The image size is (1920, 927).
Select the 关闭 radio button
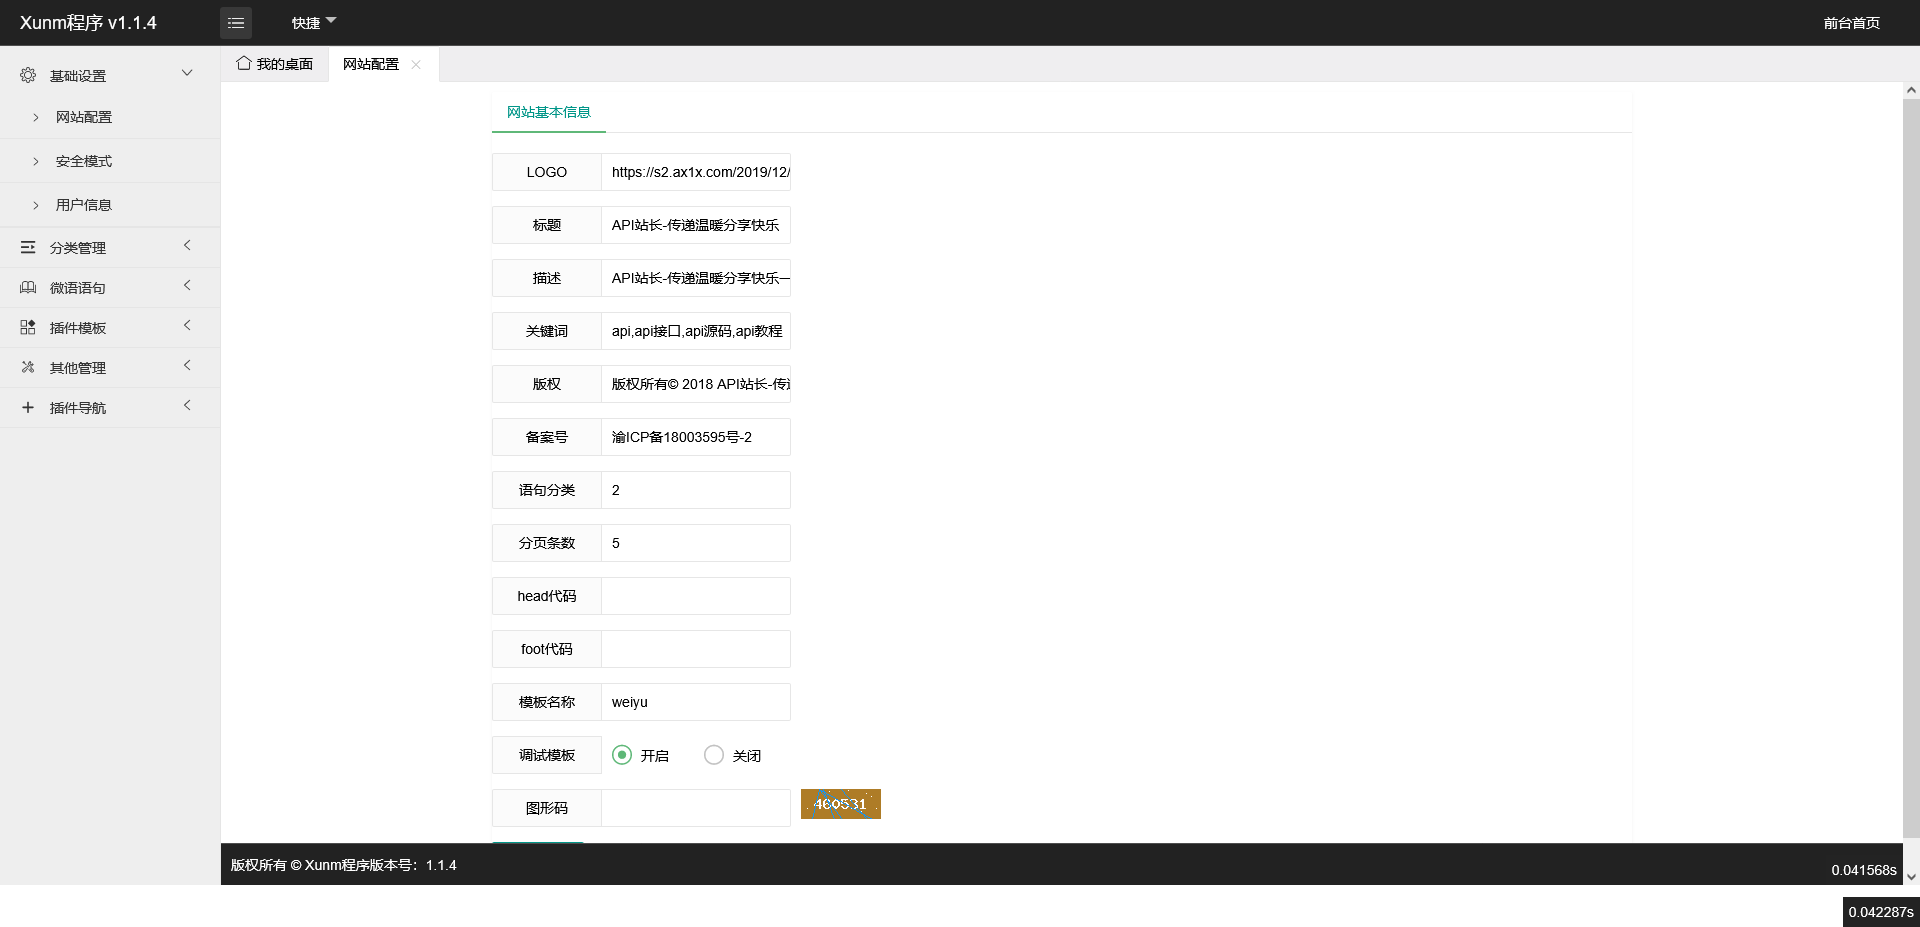(714, 755)
